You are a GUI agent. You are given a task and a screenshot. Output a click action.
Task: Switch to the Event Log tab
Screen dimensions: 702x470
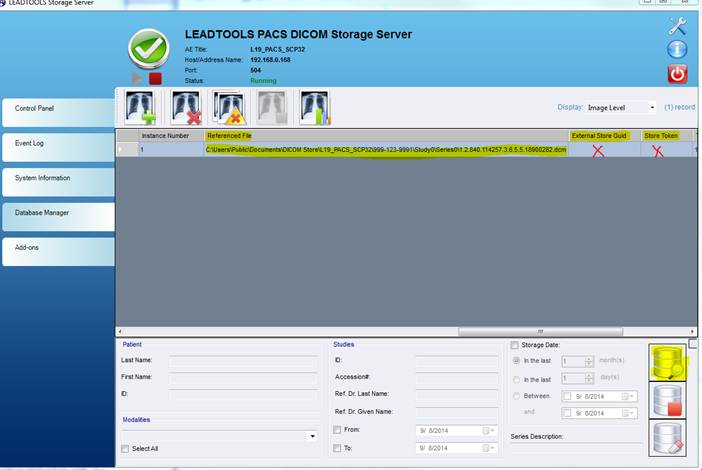57,143
